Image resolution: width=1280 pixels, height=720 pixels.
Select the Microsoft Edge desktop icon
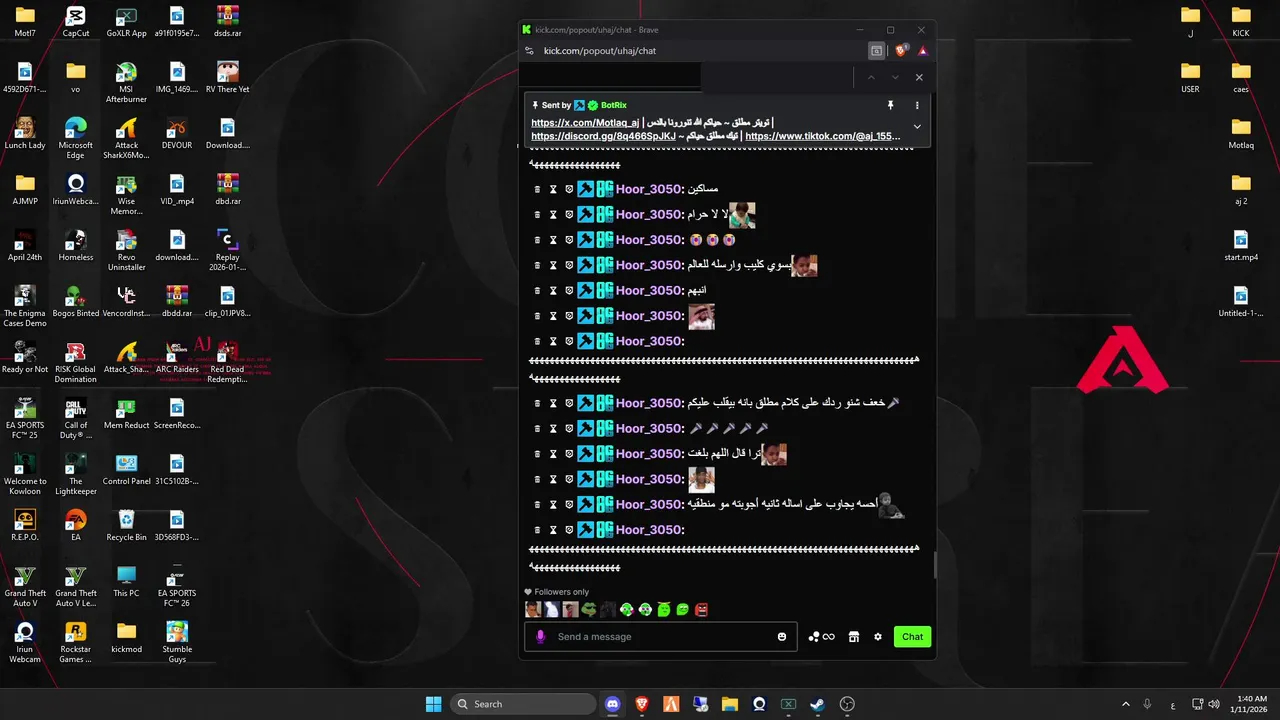(76, 137)
